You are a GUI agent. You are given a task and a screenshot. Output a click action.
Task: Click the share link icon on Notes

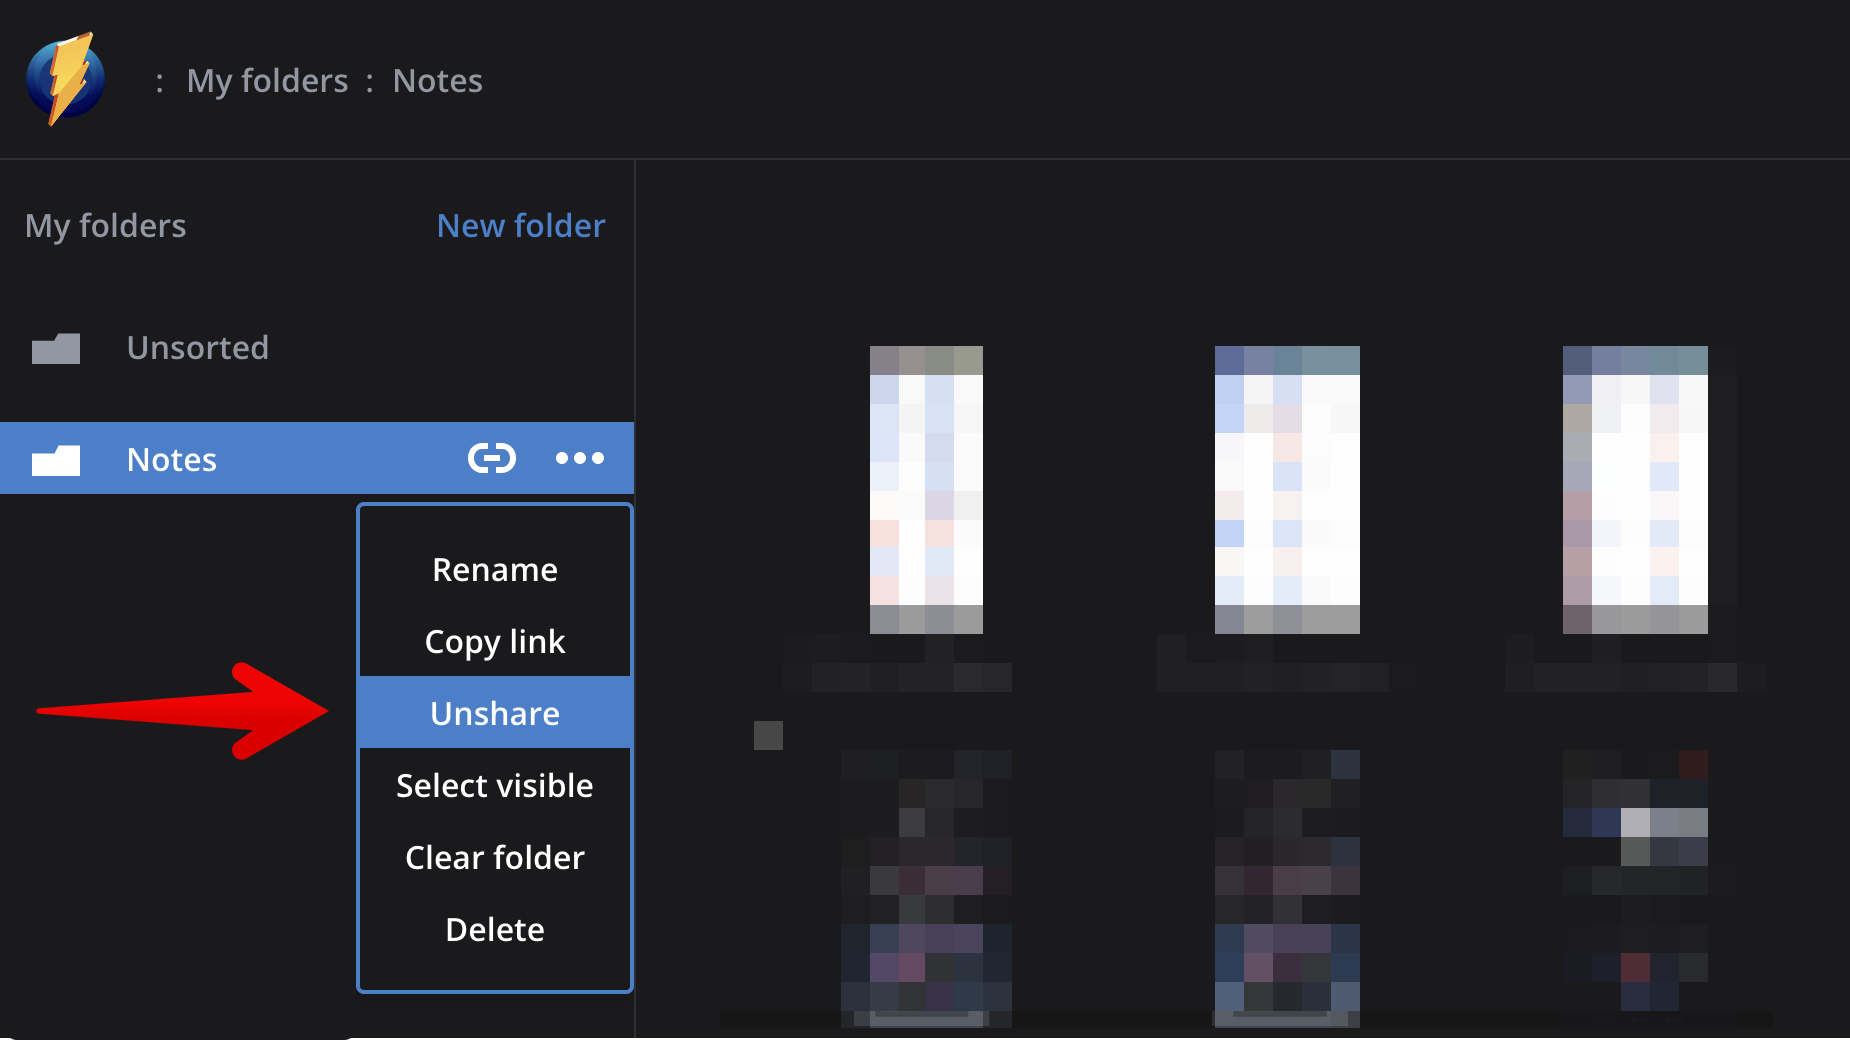(x=491, y=459)
